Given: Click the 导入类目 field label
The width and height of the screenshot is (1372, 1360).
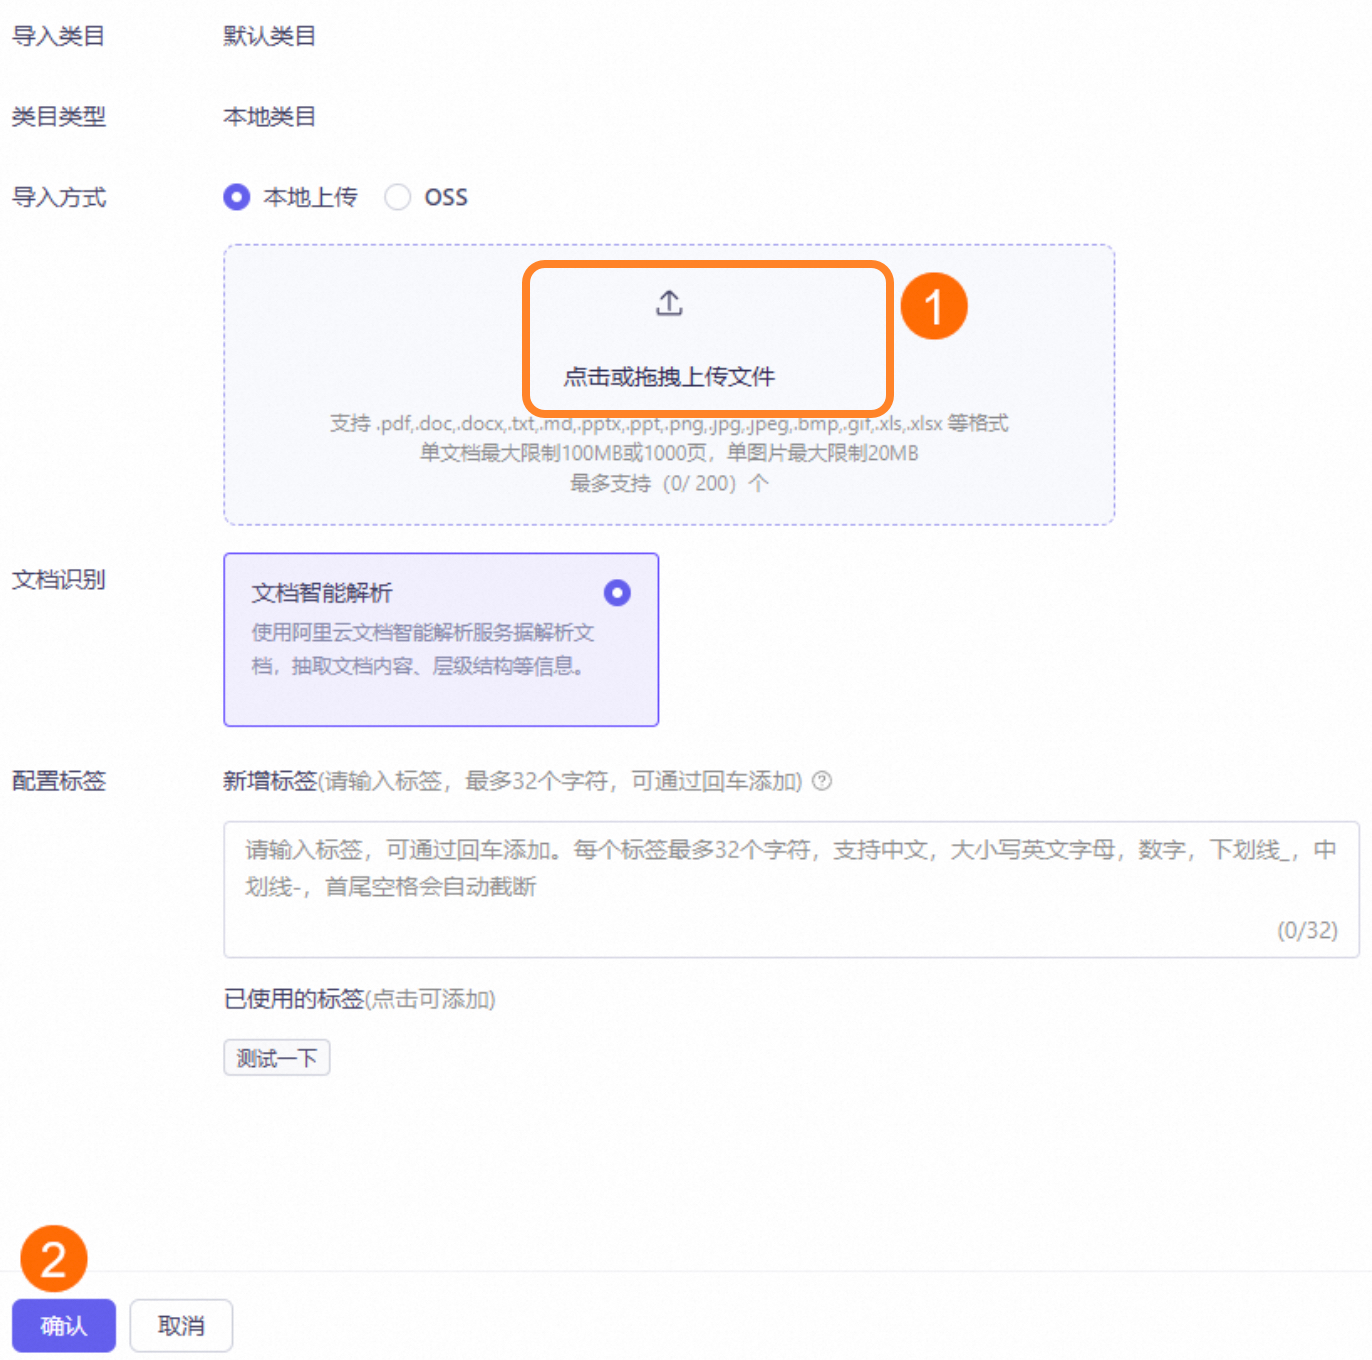Looking at the screenshot, I should (x=58, y=36).
